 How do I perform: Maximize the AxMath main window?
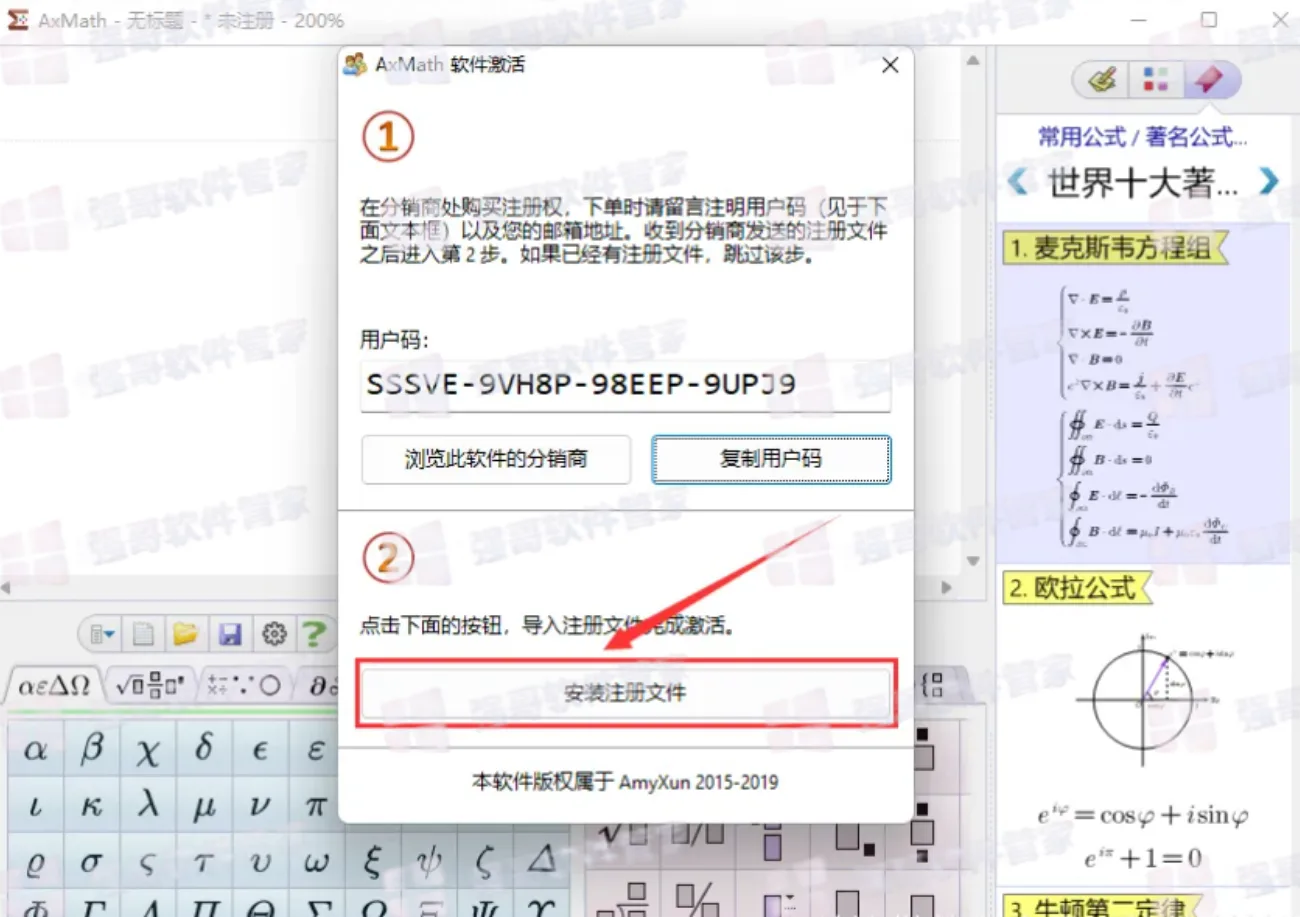(1208, 20)
